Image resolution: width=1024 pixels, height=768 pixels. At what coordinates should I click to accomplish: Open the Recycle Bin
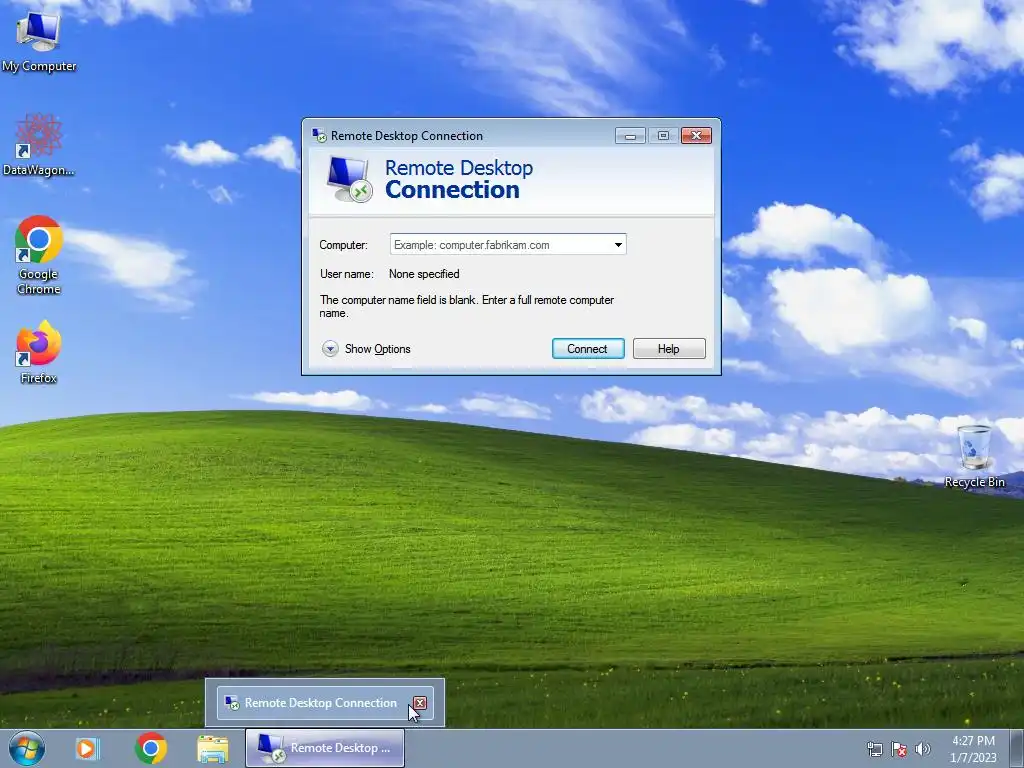point(974,456)
